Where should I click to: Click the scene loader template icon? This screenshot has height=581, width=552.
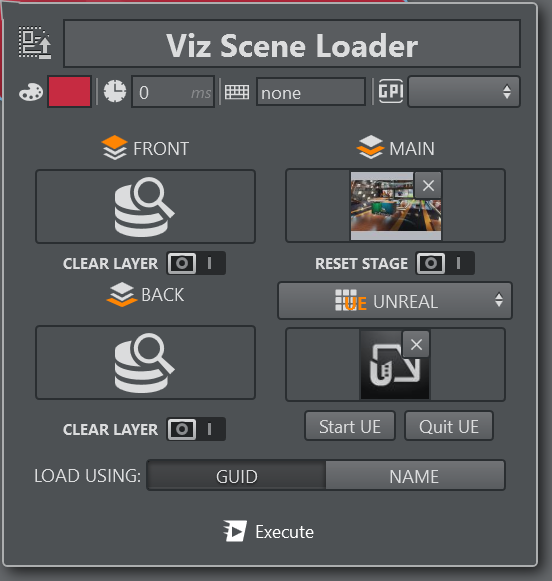pos(35,42)
